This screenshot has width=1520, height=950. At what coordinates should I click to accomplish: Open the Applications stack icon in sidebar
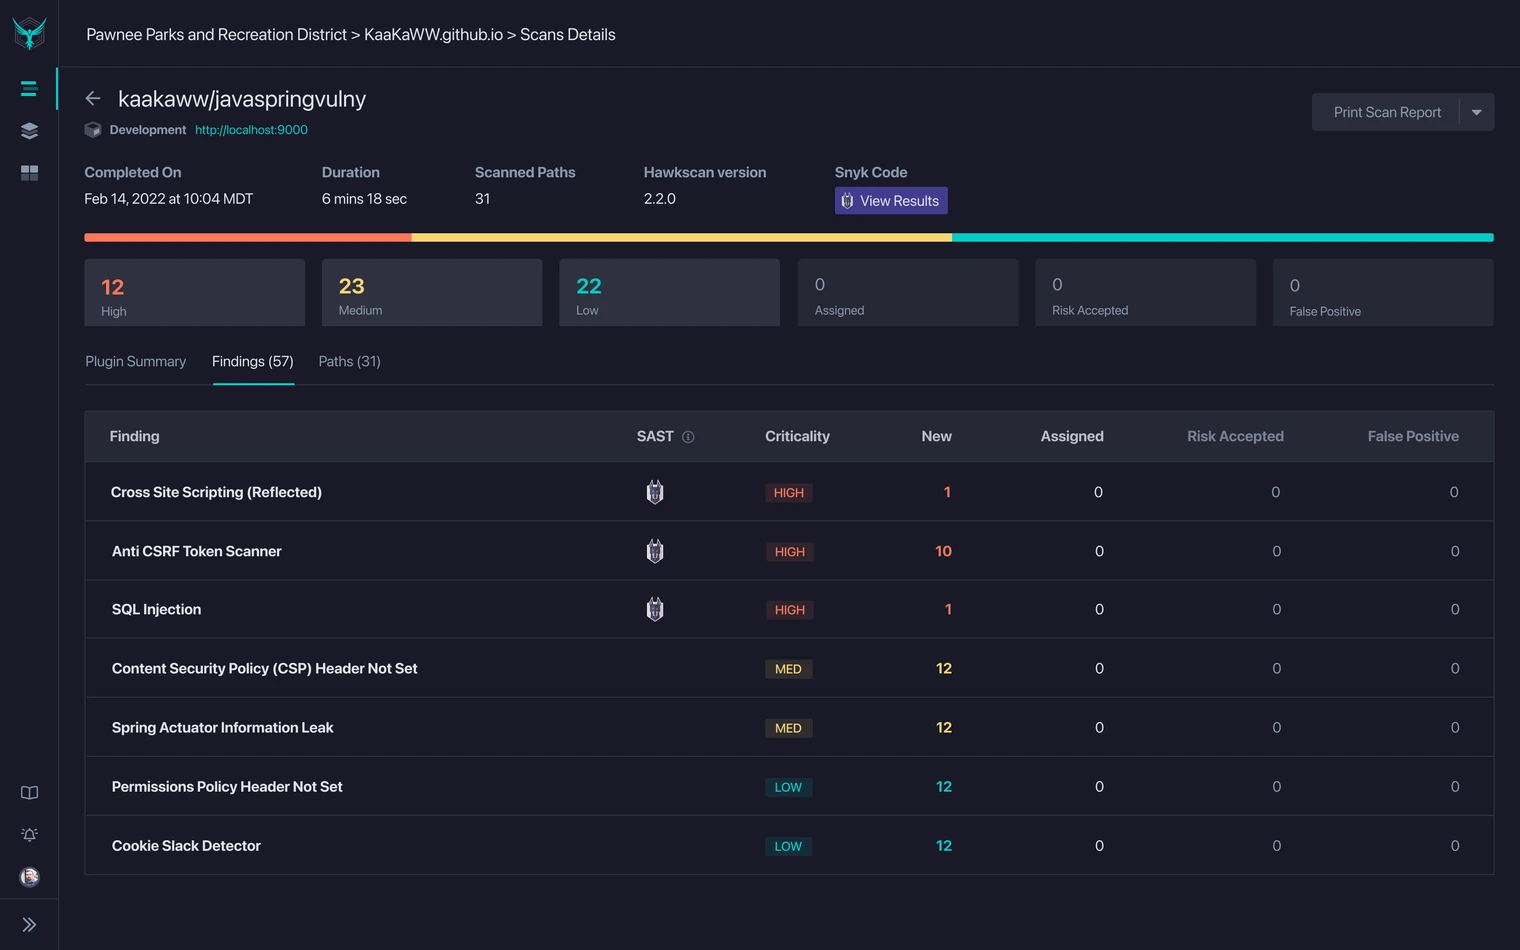click(29, 130)
